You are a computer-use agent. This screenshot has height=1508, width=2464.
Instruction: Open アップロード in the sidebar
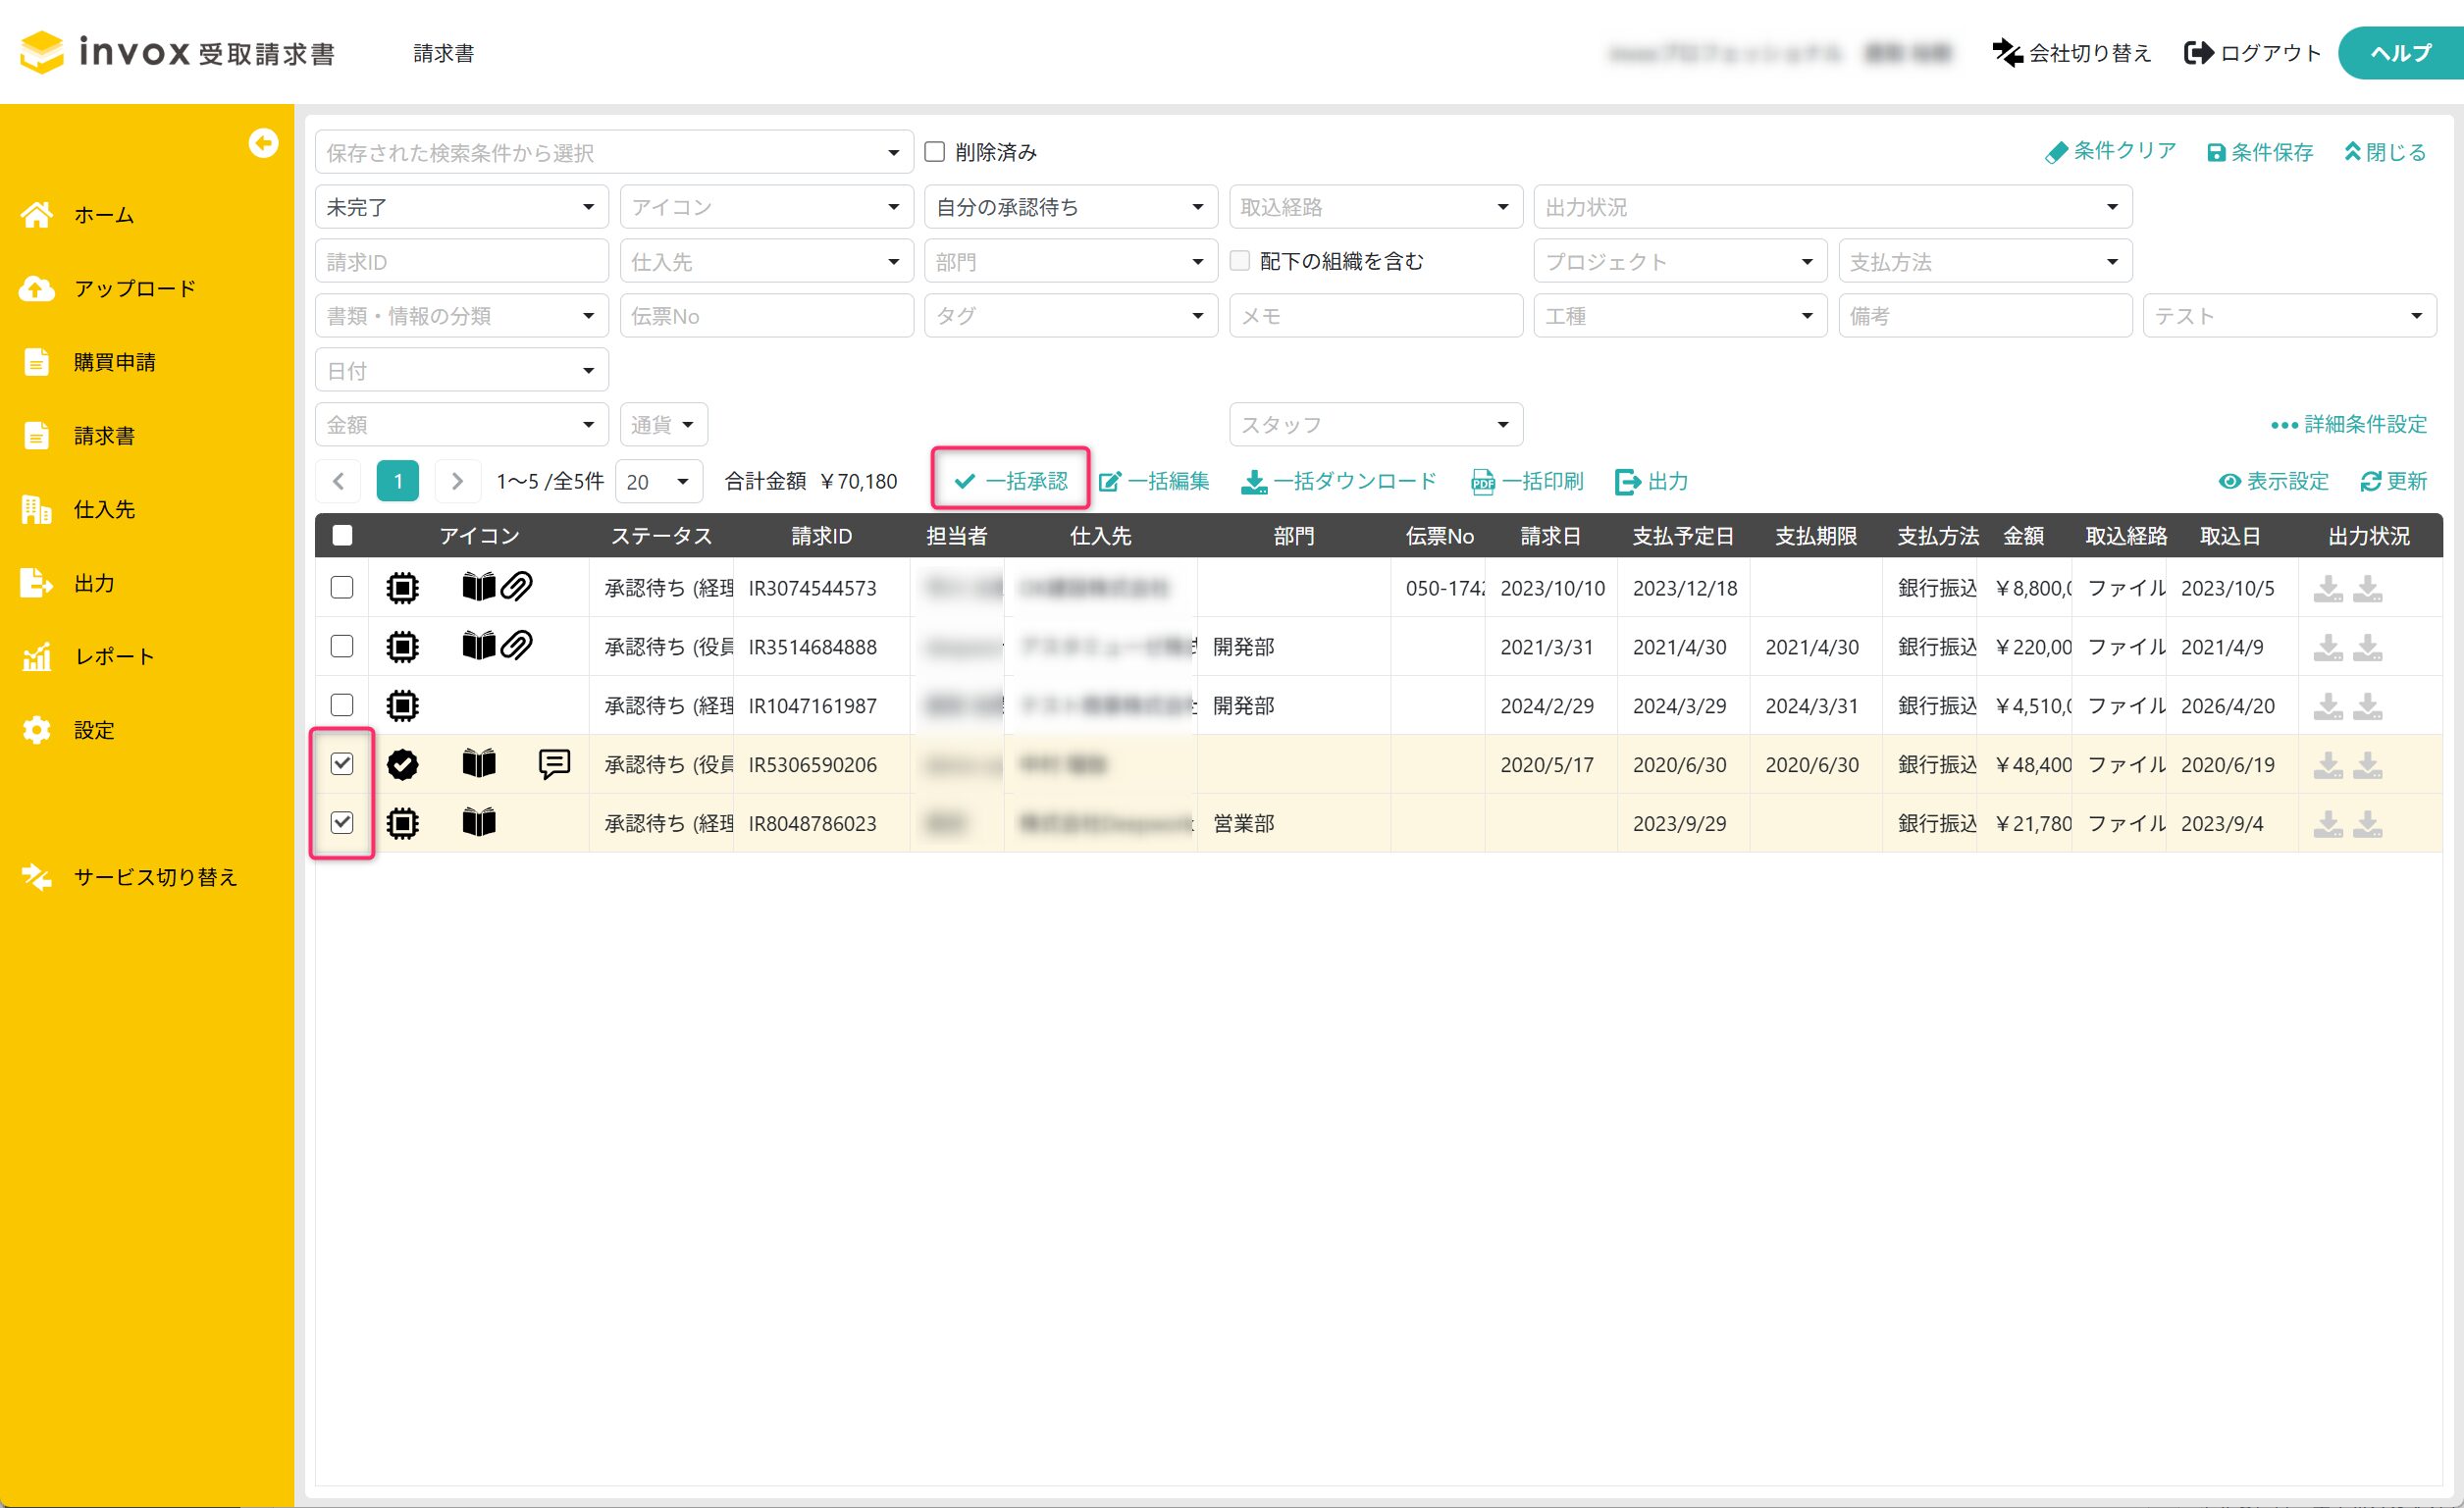pos(134,289)
